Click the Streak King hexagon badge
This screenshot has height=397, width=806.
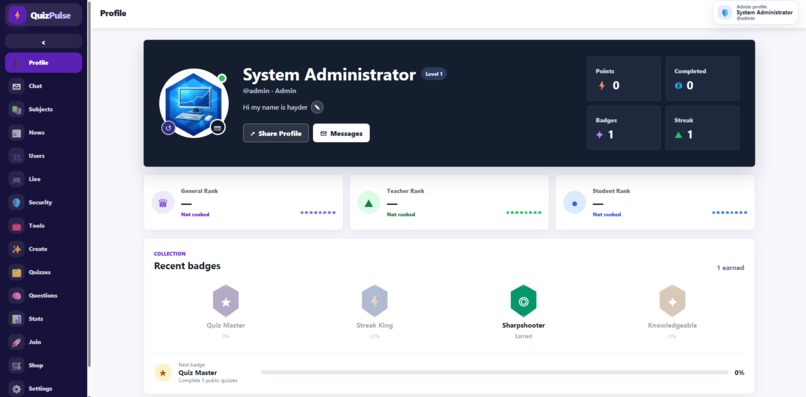tap(374, 301)
